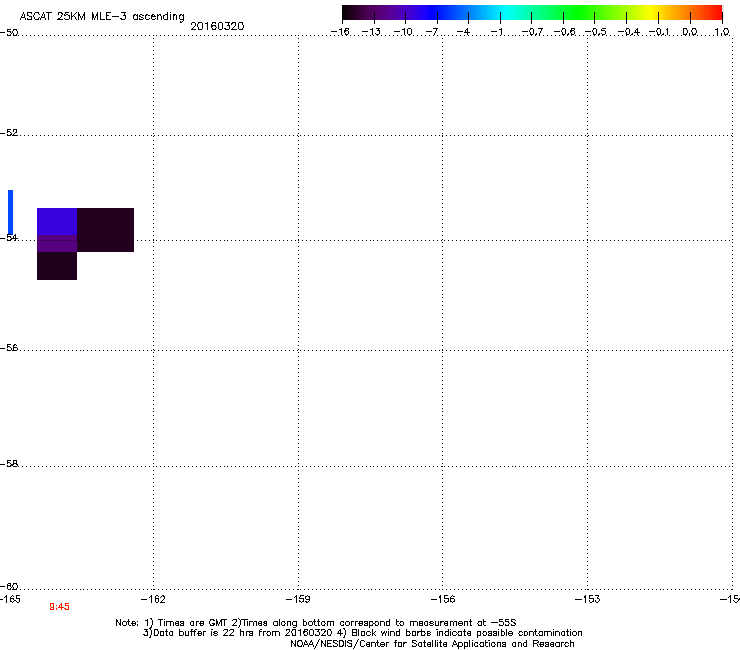The width and height of the screenshot is (740, 650).
Task: Click the NOAA/NESDIS credit line
Action: 432,644
